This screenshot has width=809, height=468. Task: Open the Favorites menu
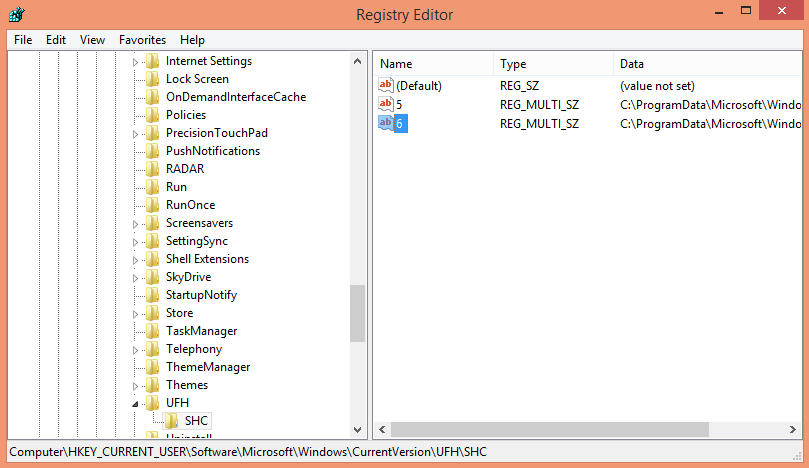(142, 40)
